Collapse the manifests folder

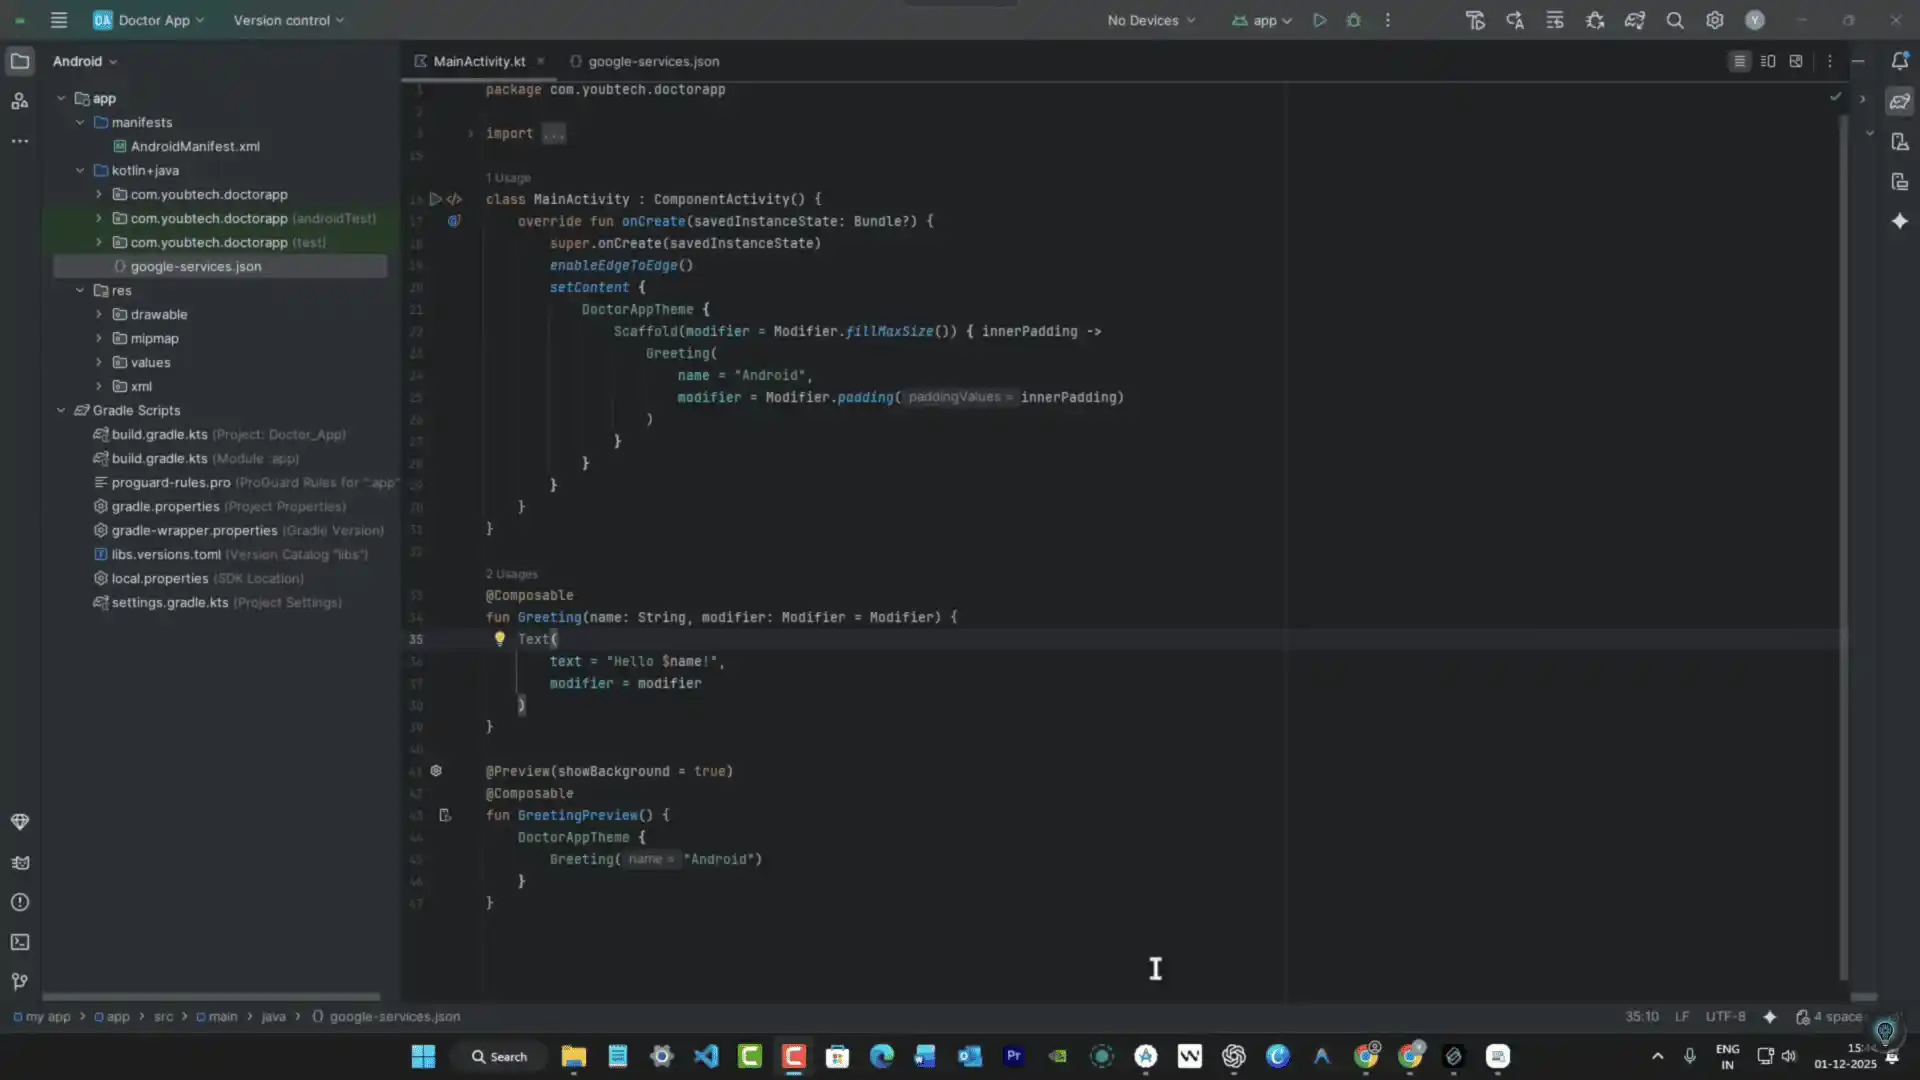point(80,122)
